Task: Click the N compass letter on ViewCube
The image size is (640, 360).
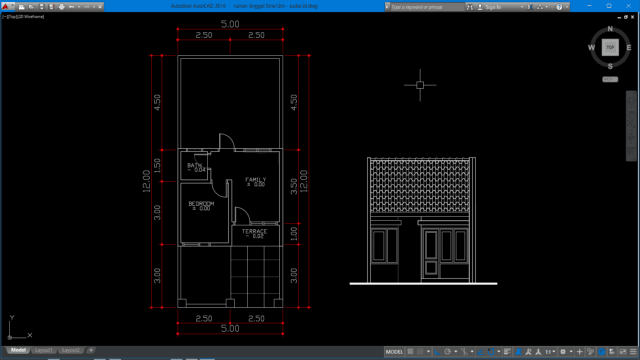Action: click(x=610, y=29)
